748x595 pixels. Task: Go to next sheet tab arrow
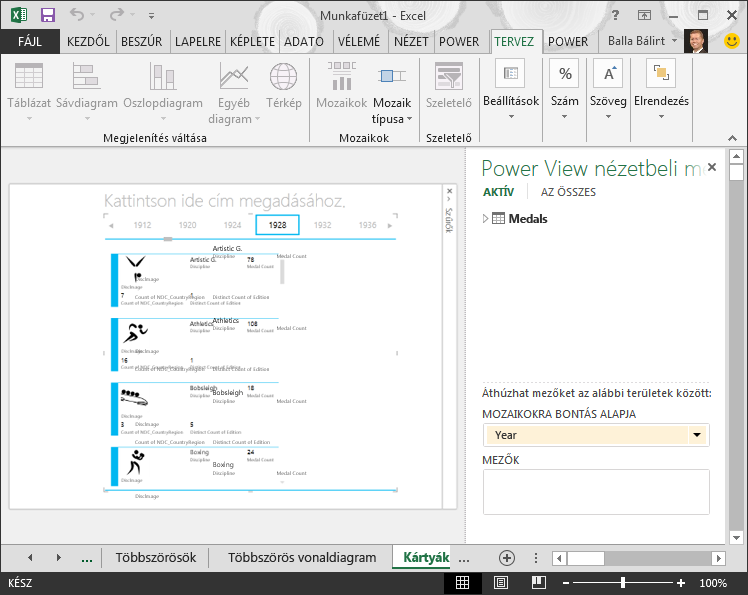tap(59, 557)
